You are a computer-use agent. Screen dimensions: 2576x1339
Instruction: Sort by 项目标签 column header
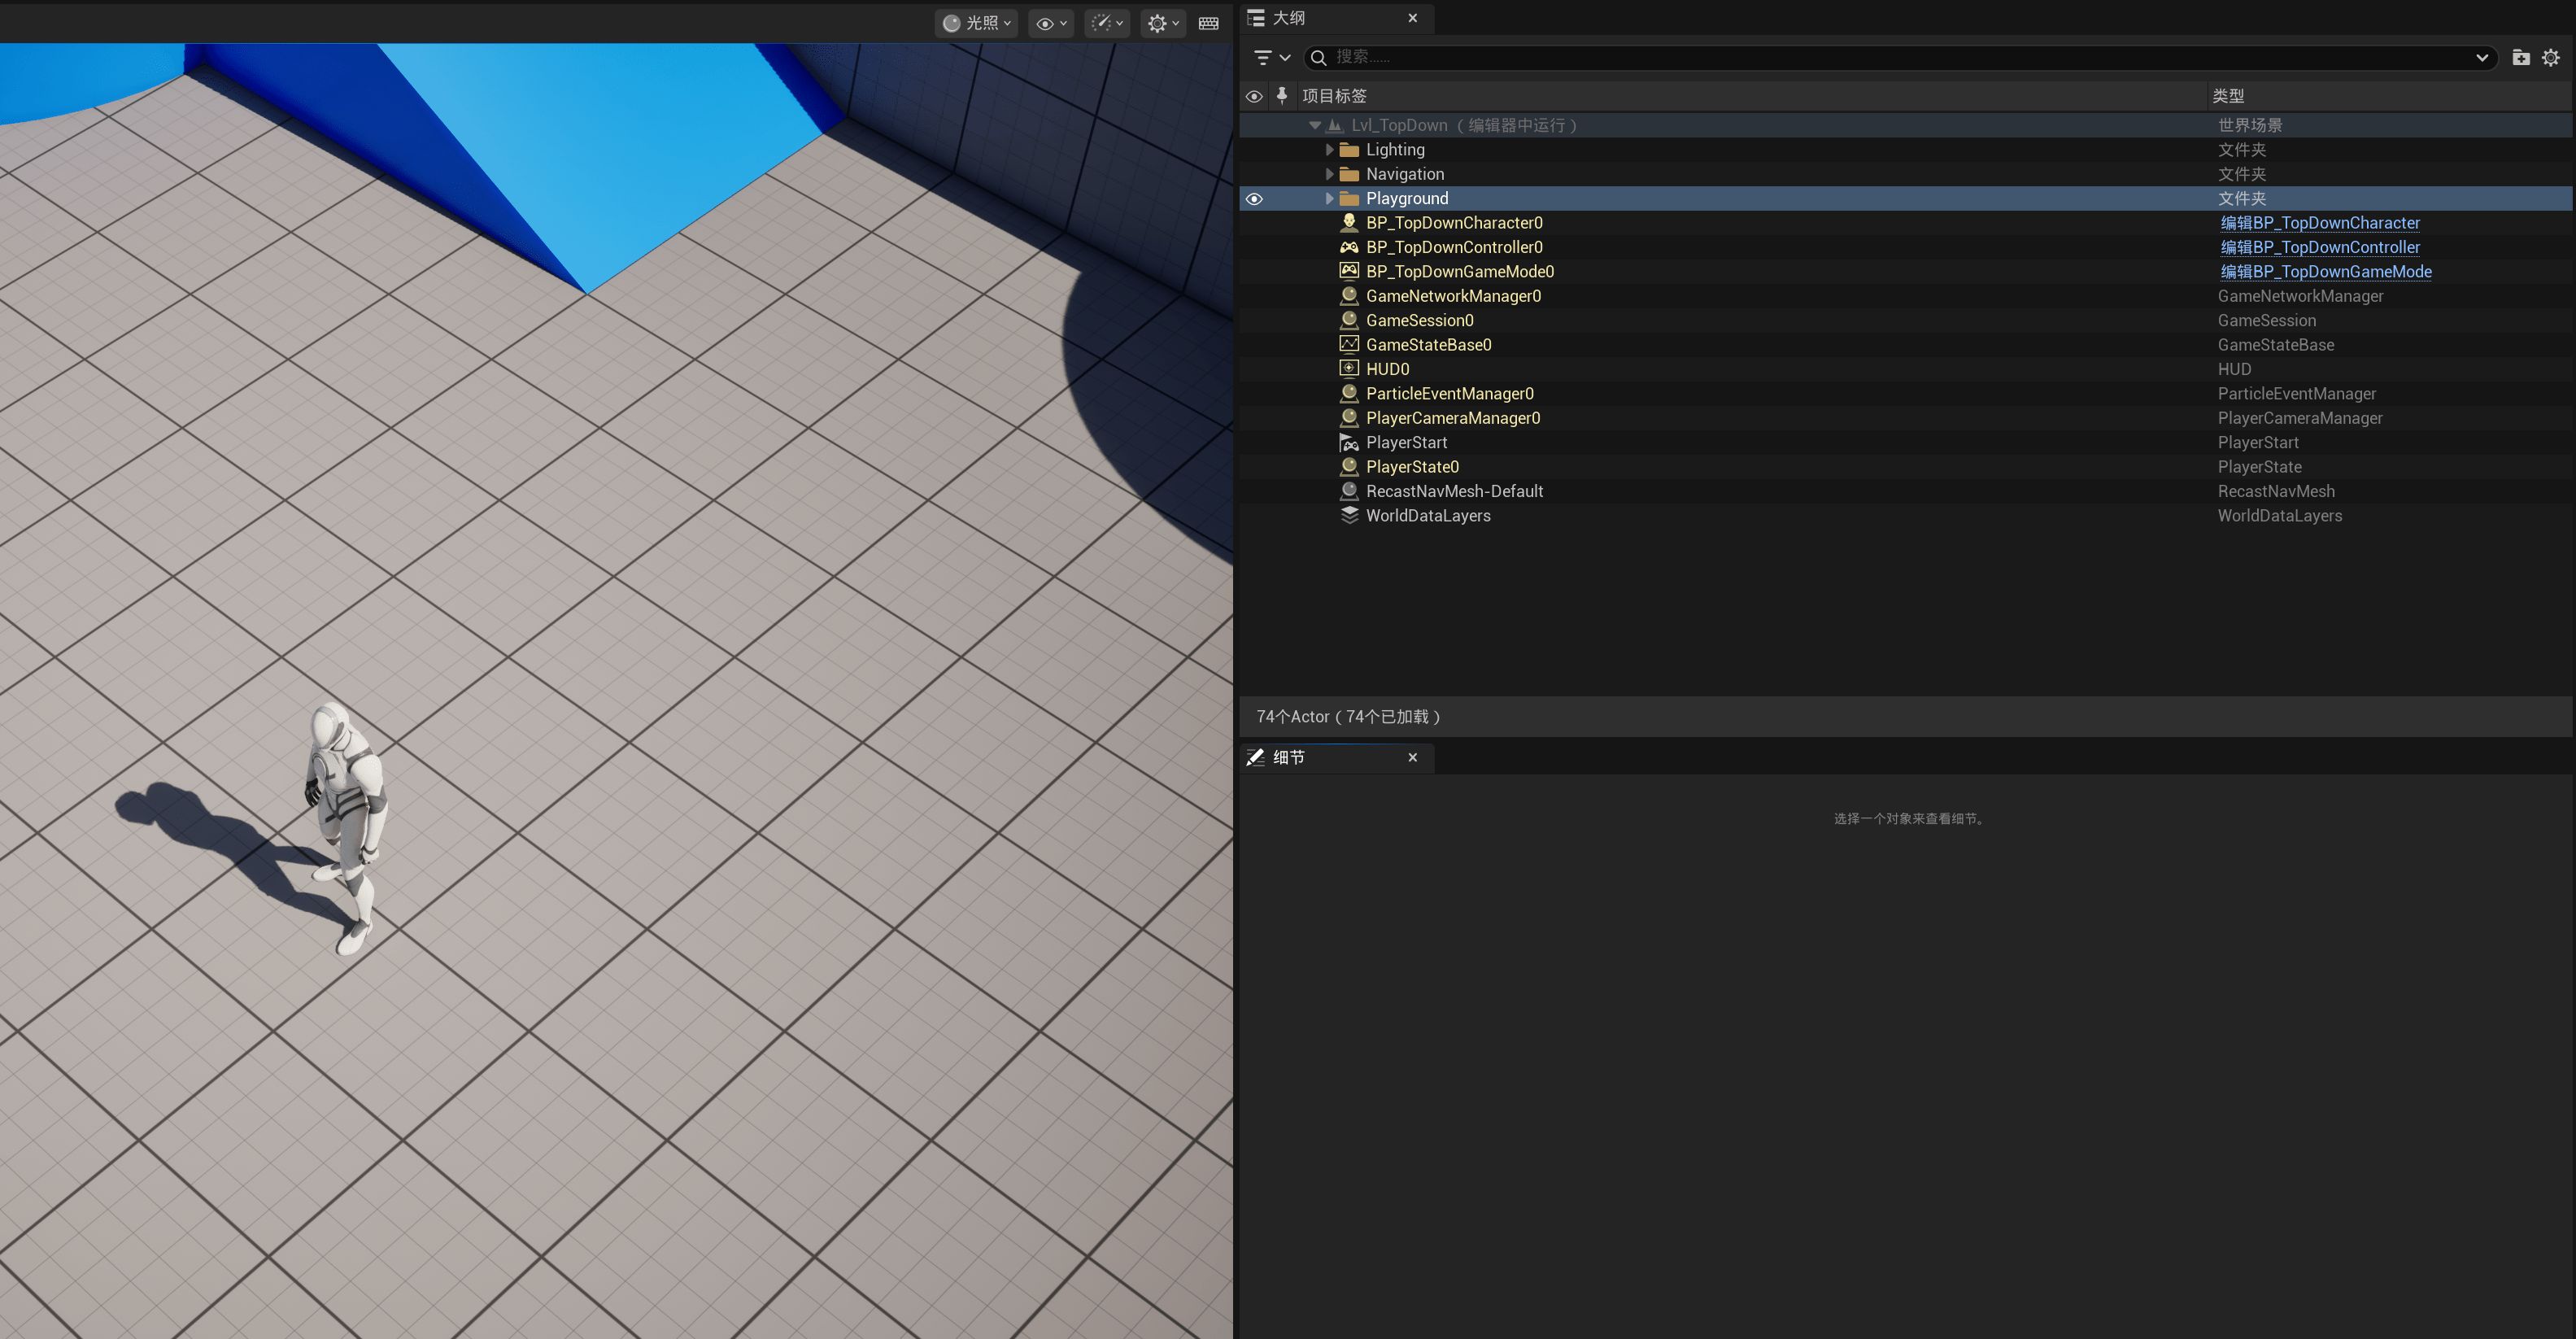point(1334,96)
